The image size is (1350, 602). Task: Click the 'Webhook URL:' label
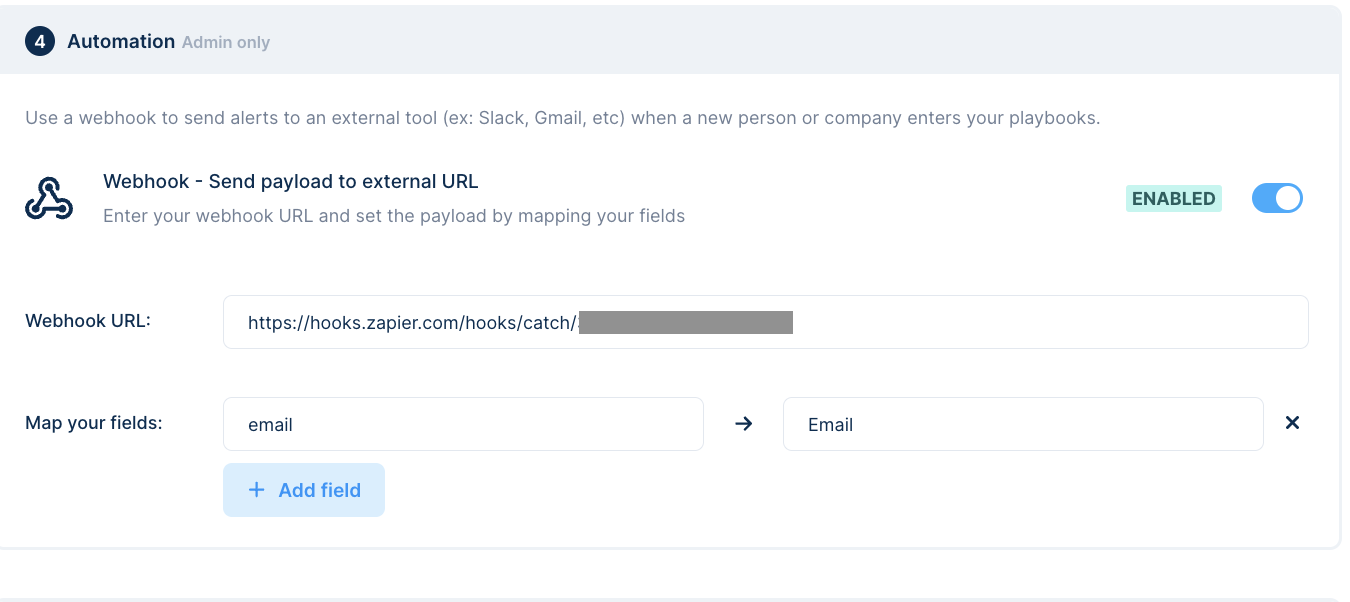88,321
